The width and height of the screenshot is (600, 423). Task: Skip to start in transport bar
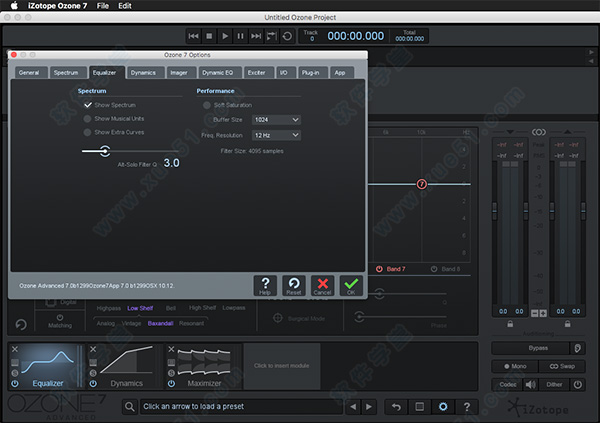[194, 36]
